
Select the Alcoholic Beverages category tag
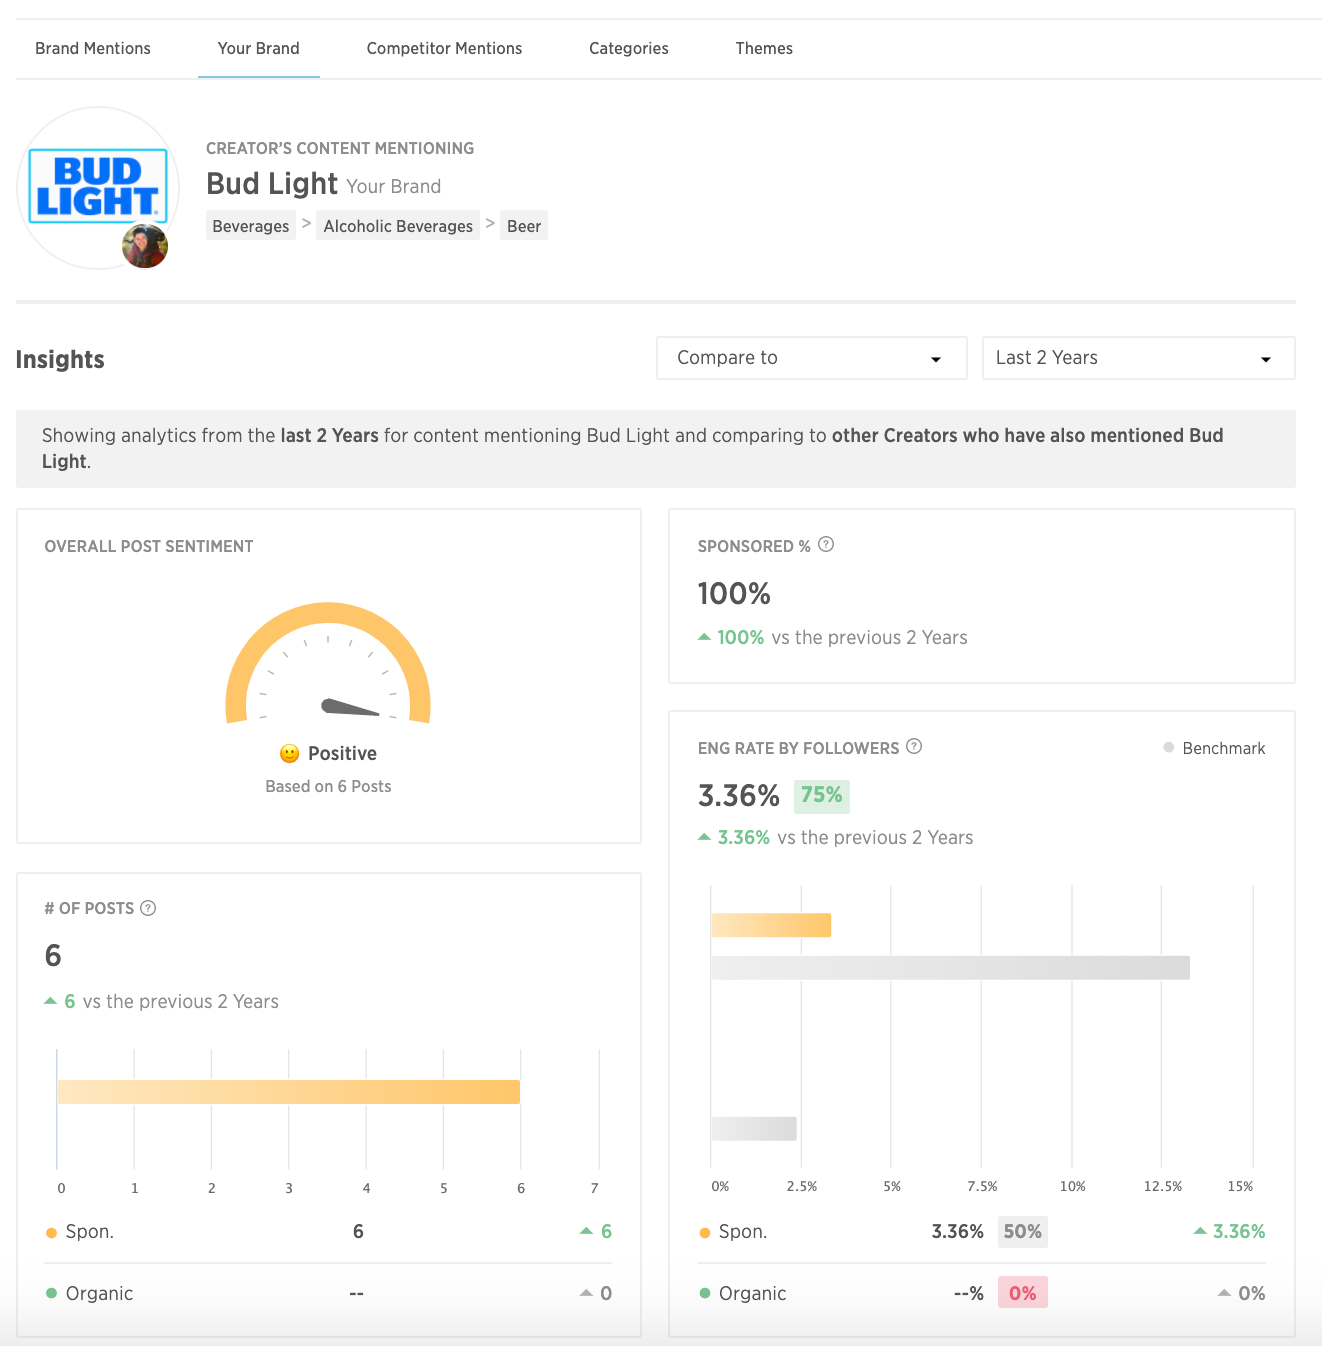(x=398, y=226)
